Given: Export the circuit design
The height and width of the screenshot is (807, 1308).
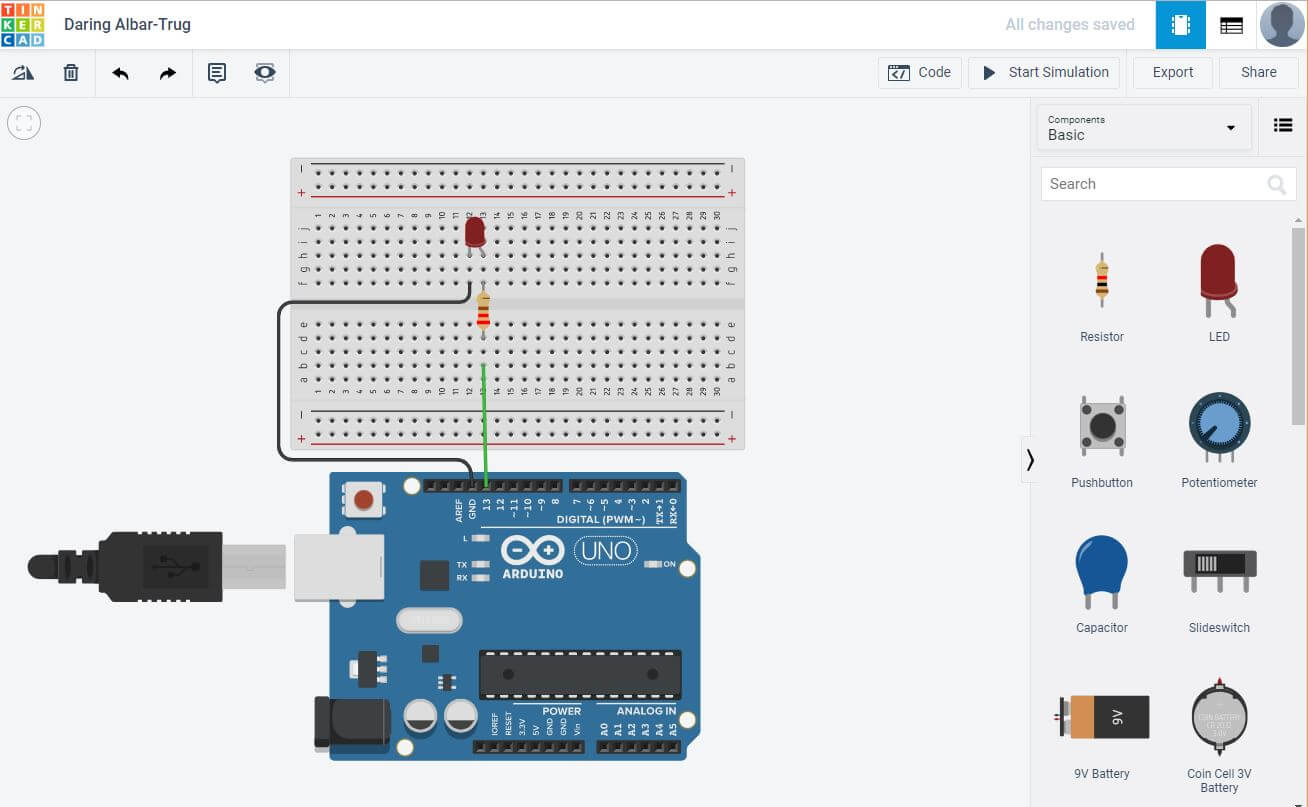Looking at the screenshot, I should point(1171,72).
